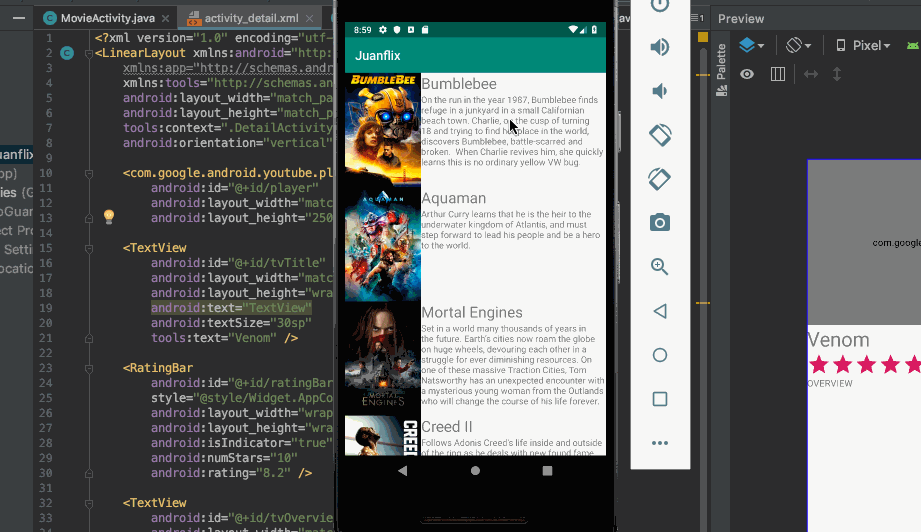
Task: Click horizontal pan arrows icon in Preview
Action: (x=811, y=74)
